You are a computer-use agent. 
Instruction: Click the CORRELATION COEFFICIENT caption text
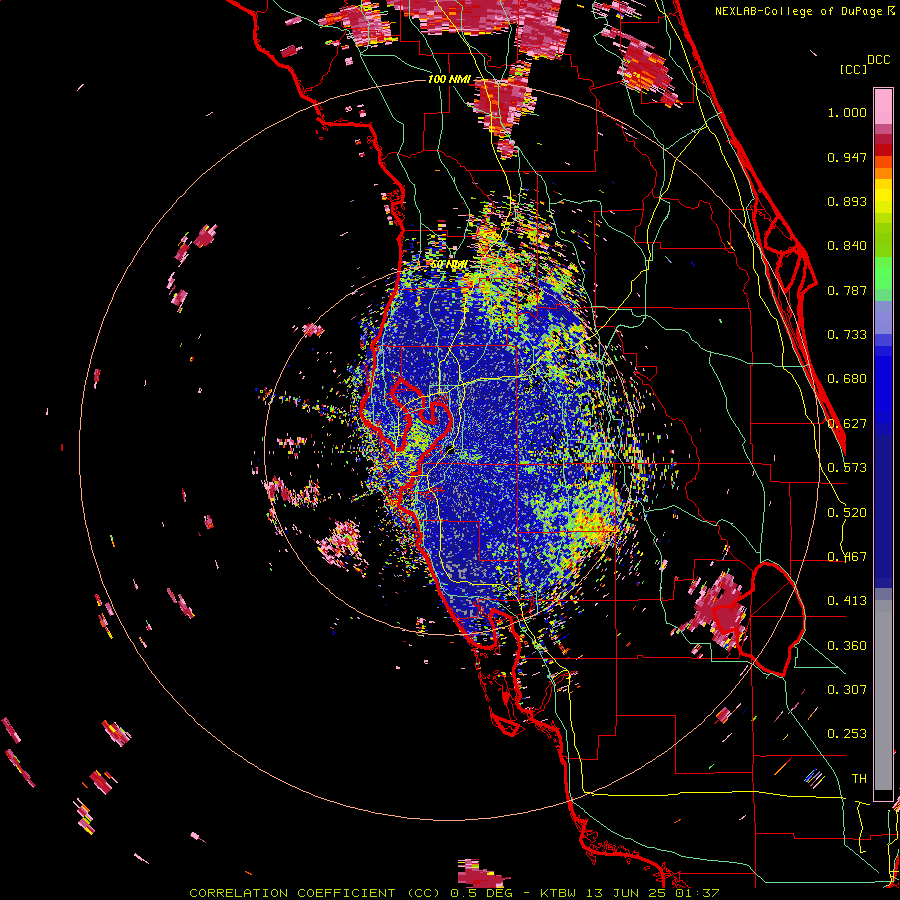(292, 893)
